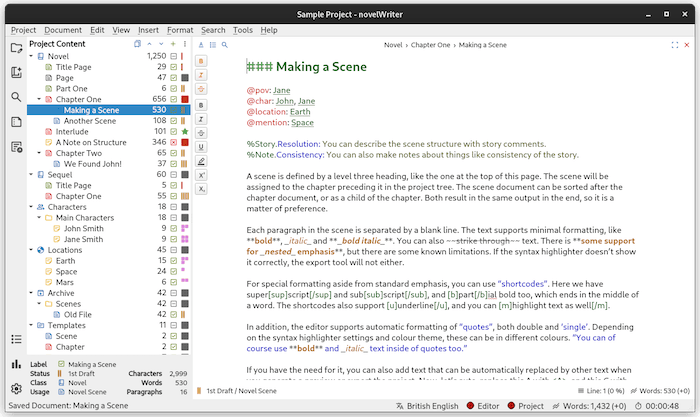Viewport: 700px width, 417px height.
Task: Open the Build Manuscript tool icon
Action: coord(17,147)
